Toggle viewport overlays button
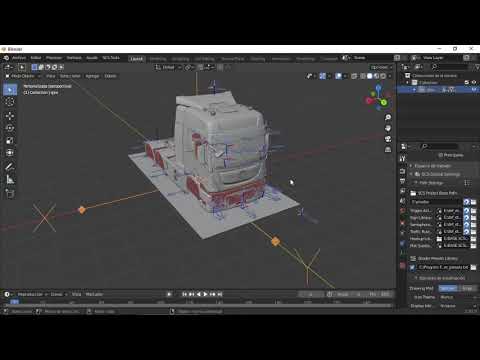The width and height of the screenshot is (480, 360). pyautogui.click(x=338, y=76)
